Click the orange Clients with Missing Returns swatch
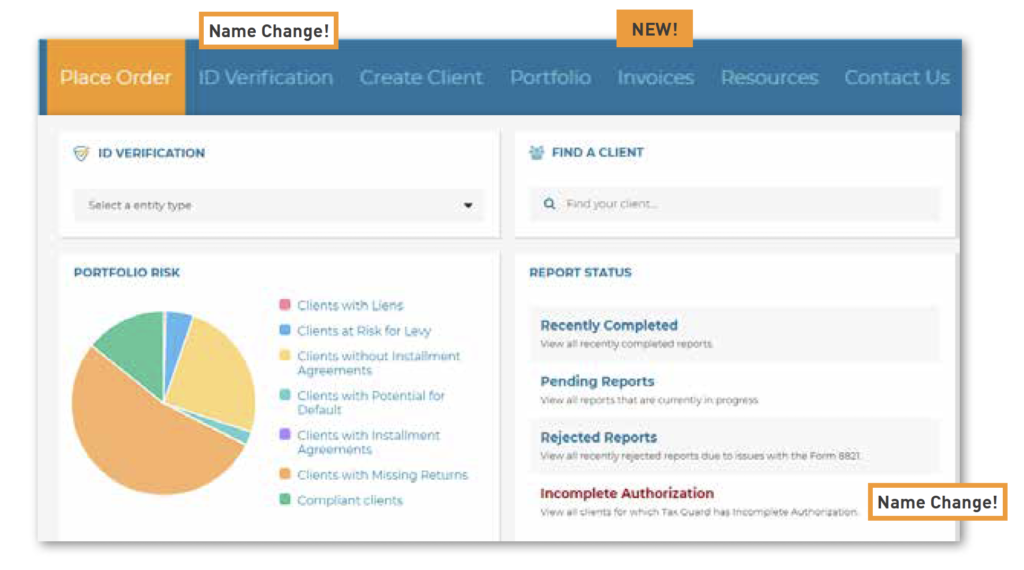 click(285, 475)
